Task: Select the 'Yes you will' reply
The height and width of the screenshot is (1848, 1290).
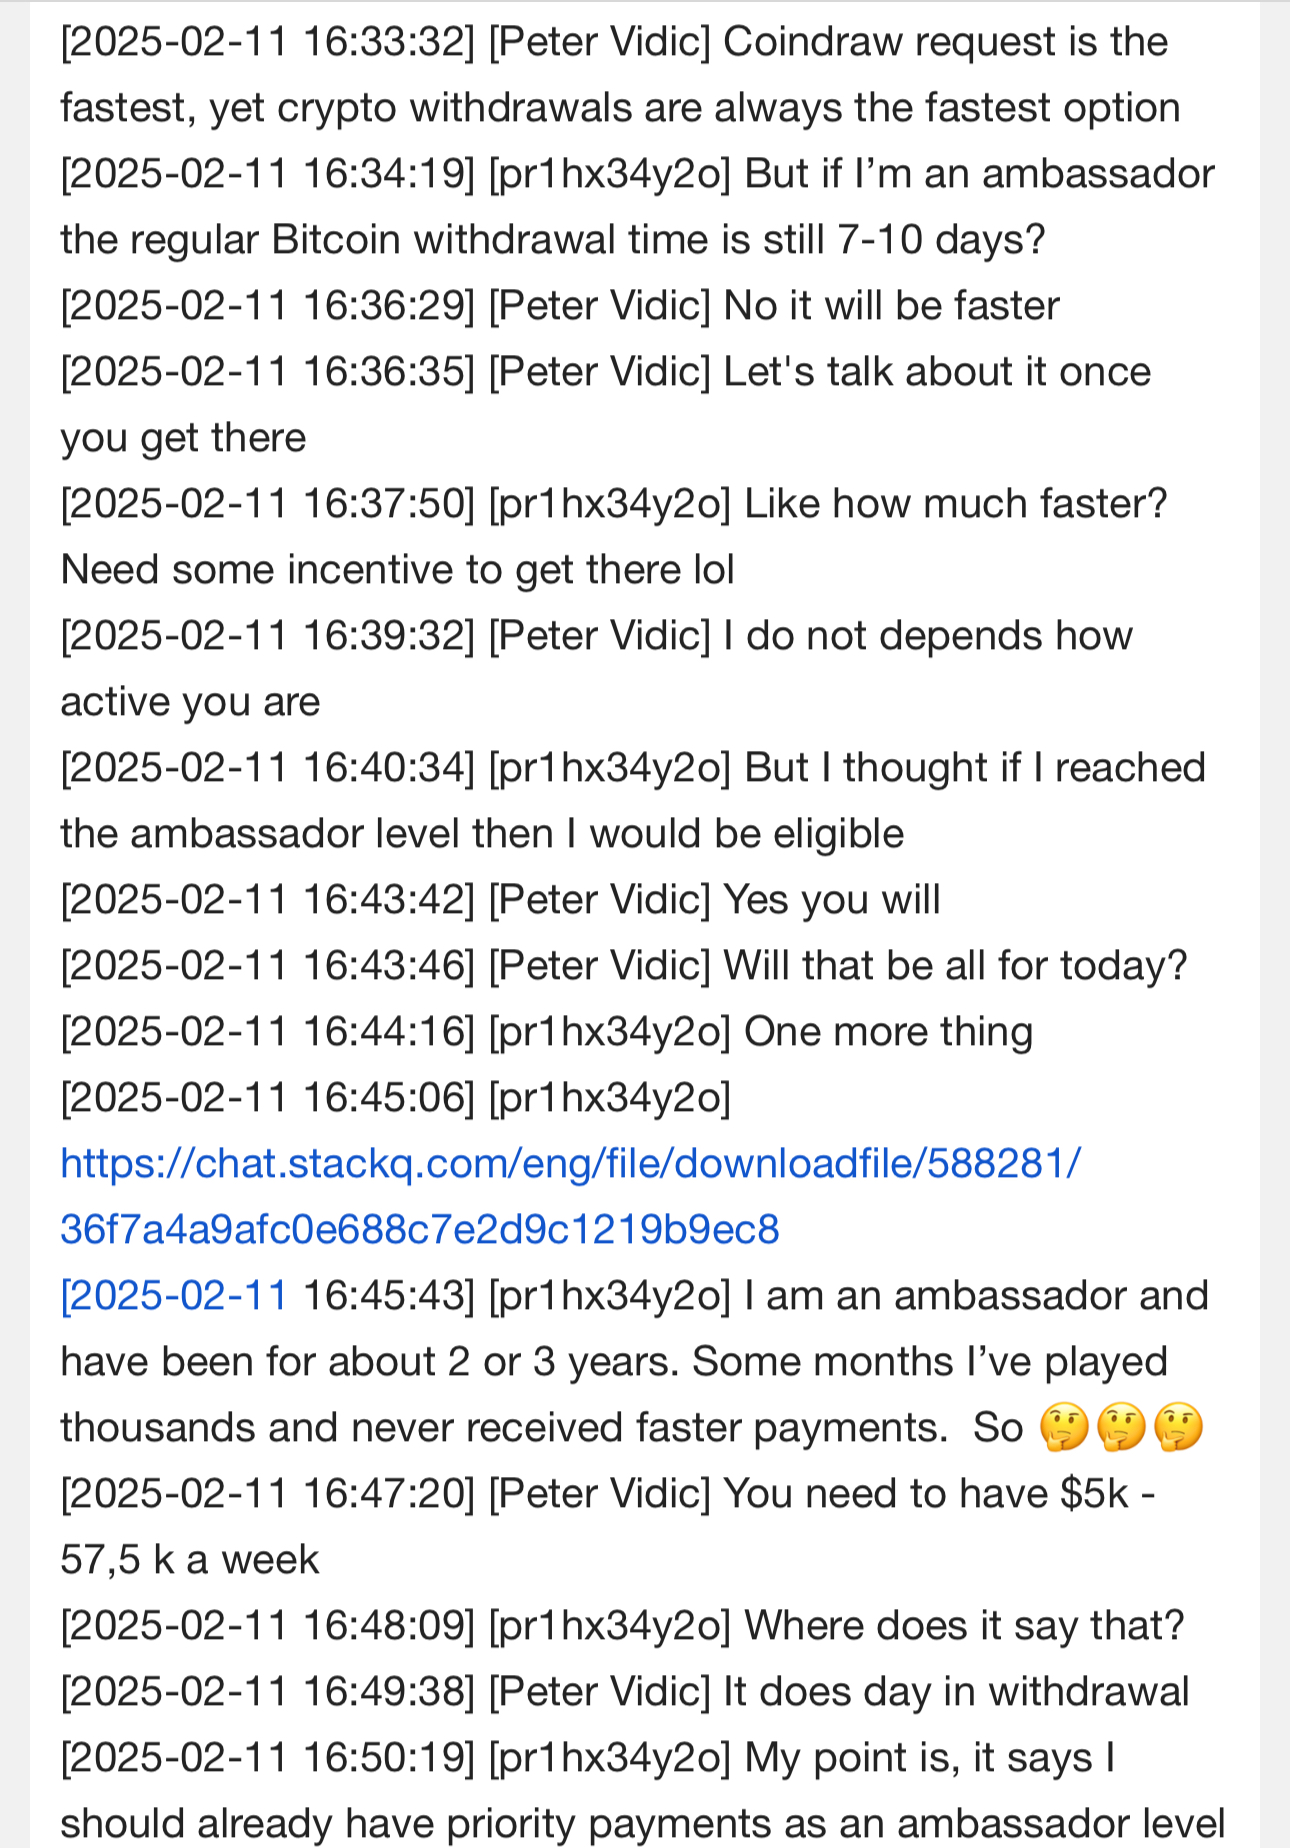Action: (500, 899)
